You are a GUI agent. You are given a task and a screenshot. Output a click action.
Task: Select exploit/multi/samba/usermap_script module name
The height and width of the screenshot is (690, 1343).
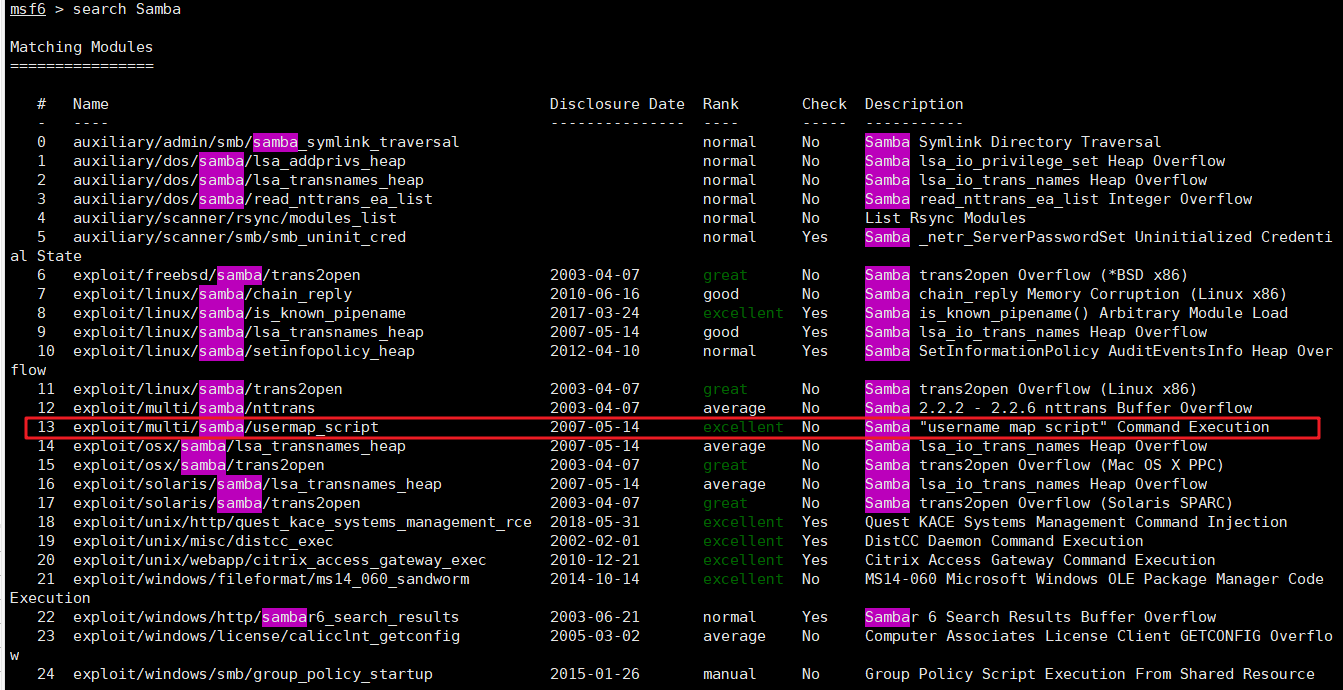pos(226,427)
